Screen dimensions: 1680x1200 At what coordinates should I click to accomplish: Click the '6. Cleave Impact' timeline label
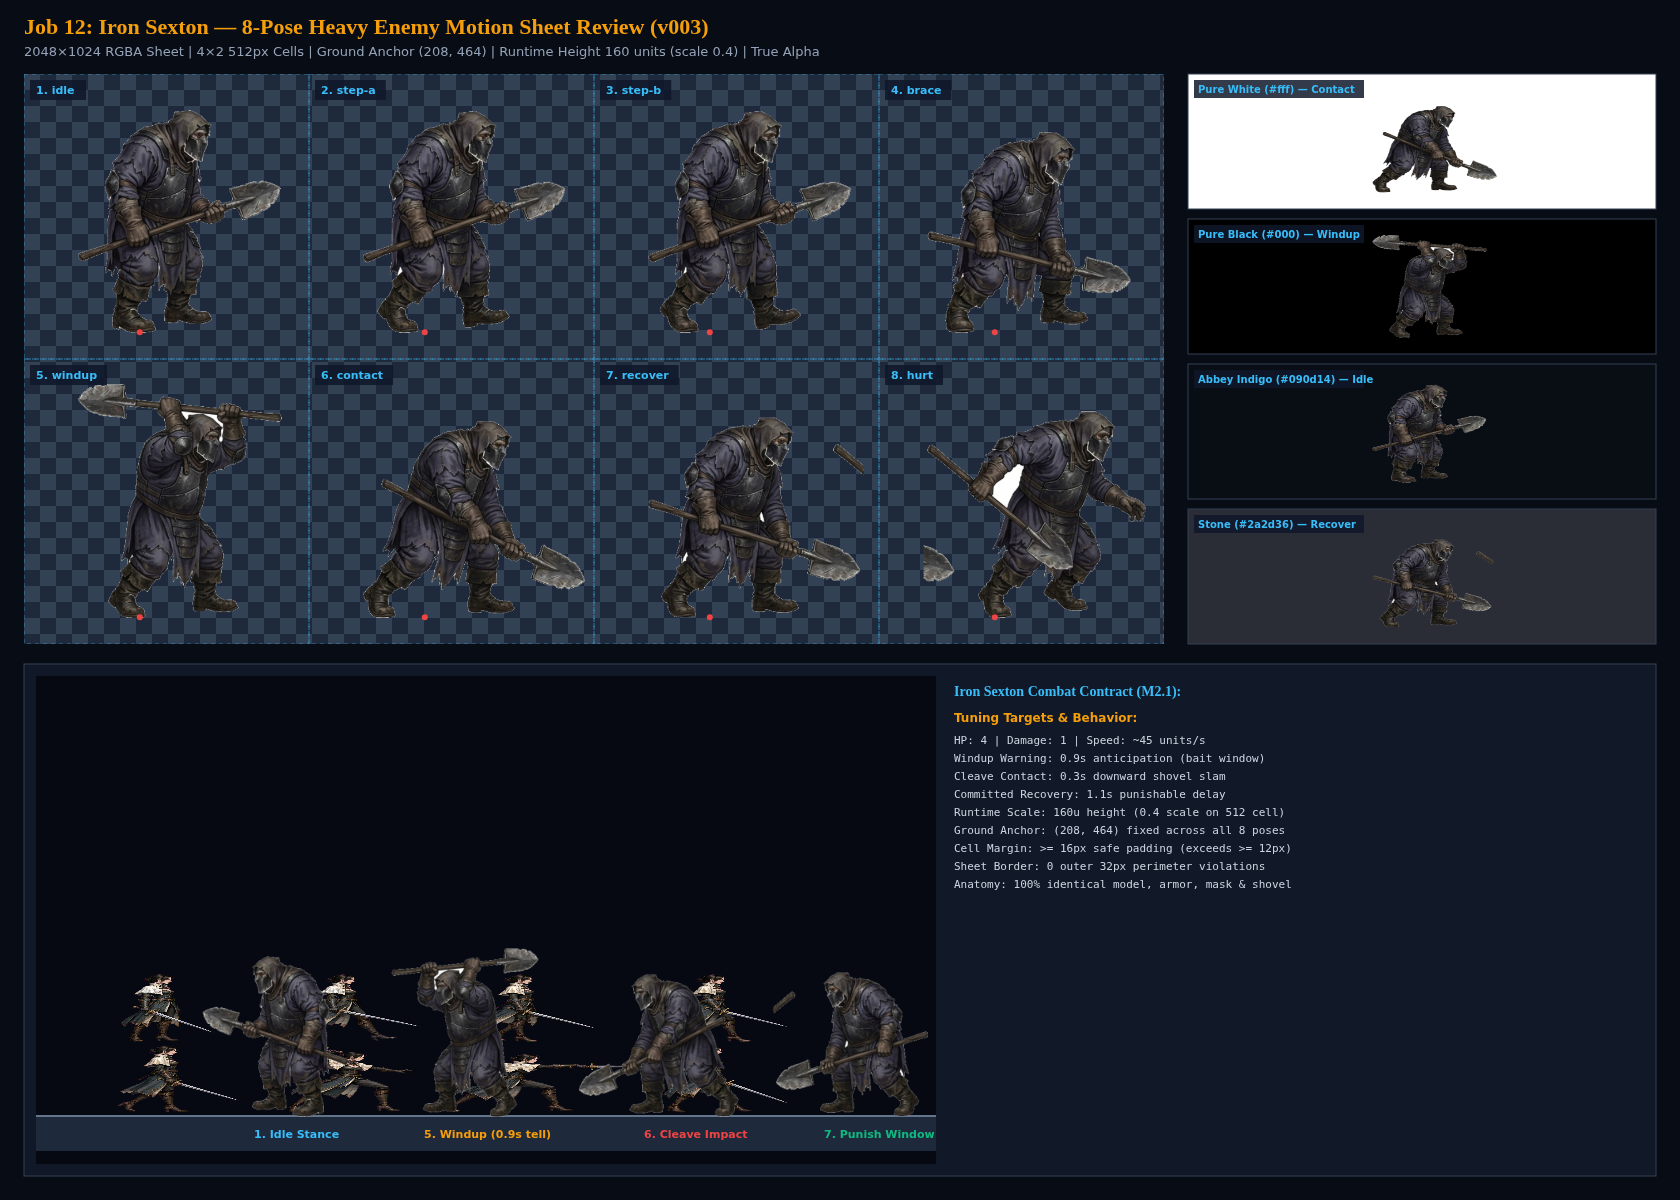click(x=695, y=1134)
